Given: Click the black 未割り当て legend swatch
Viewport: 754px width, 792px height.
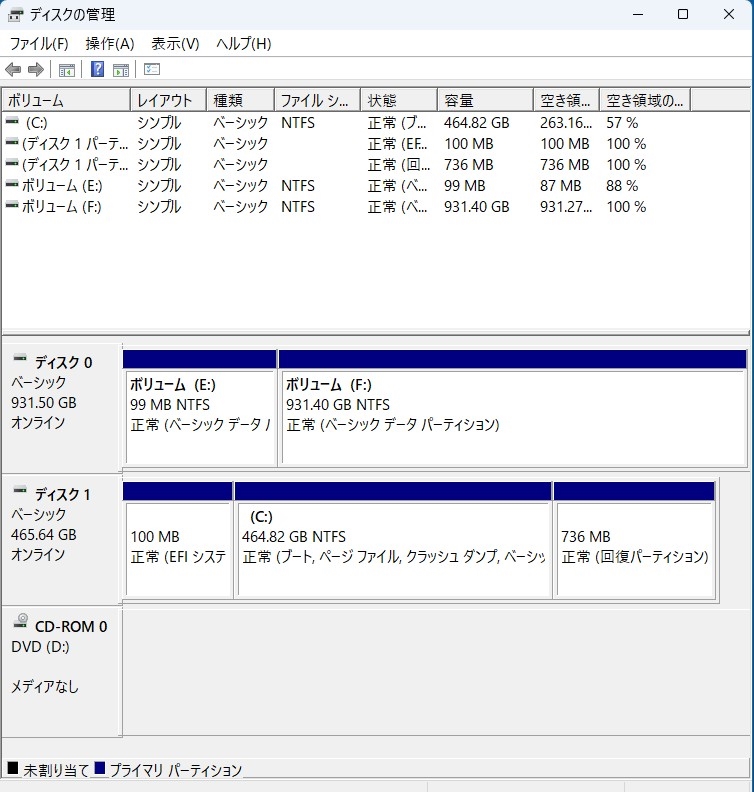Looking at the screenshot, I should pyautogui.click(x=13, y=768).
